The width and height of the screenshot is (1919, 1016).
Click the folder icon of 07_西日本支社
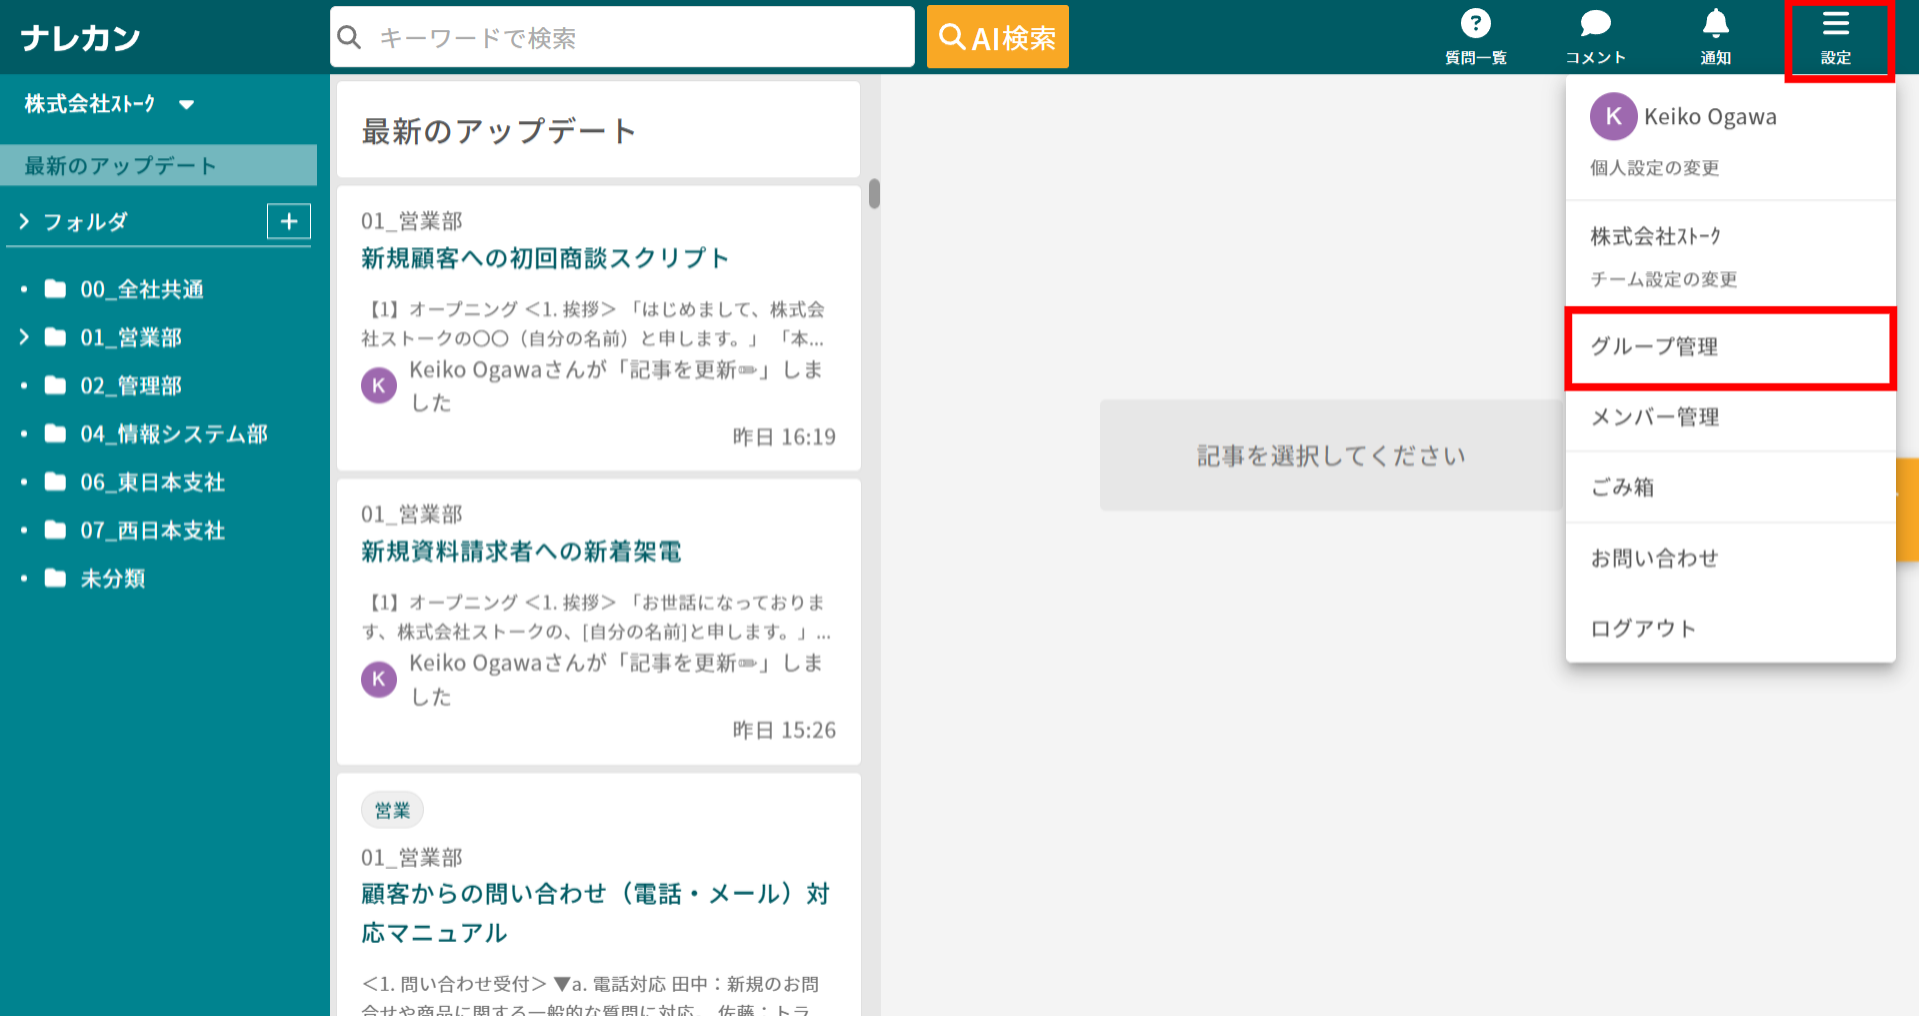56,530
